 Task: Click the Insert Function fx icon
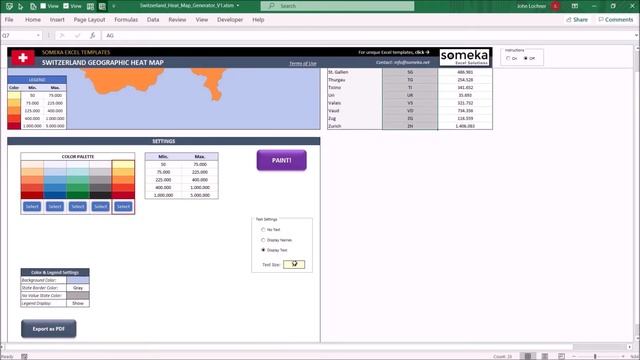[93, 36]
